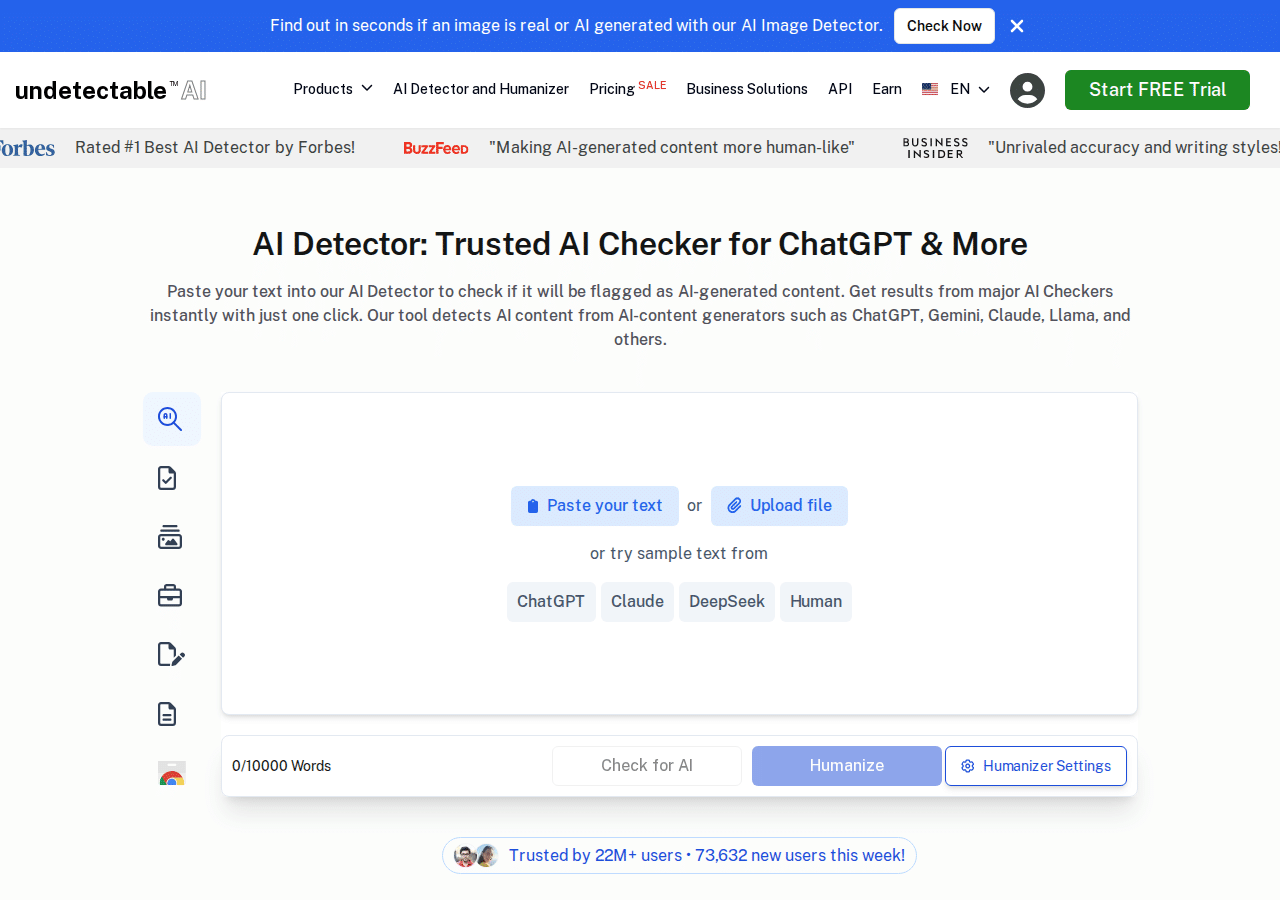Open AI Detector and Humanizer page
Viewport: 1280px width, 900px height.
(481, 89)
